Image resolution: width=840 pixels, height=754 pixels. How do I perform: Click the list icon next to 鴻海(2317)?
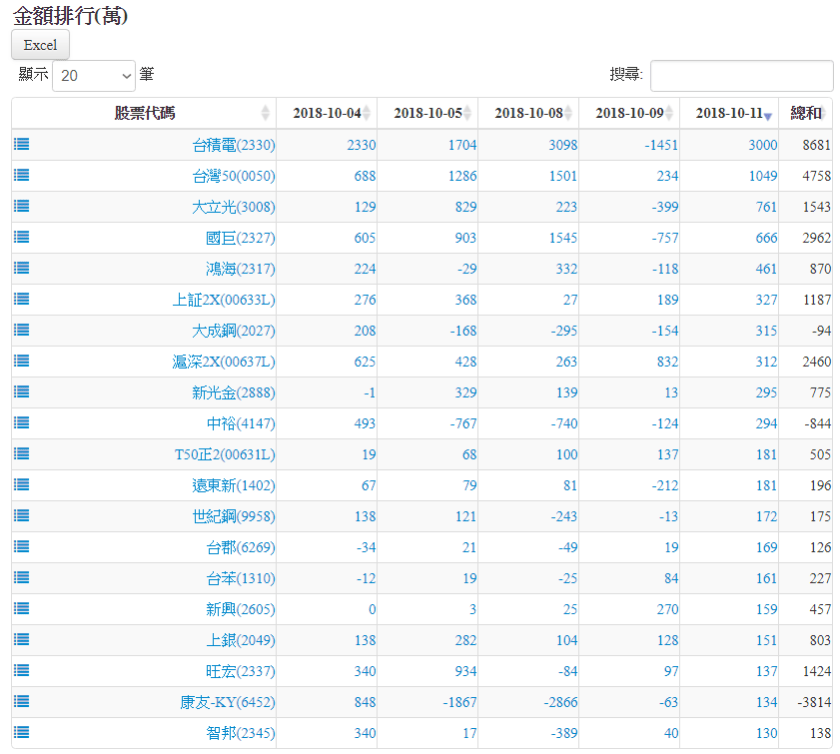click(x=22, y=268)
